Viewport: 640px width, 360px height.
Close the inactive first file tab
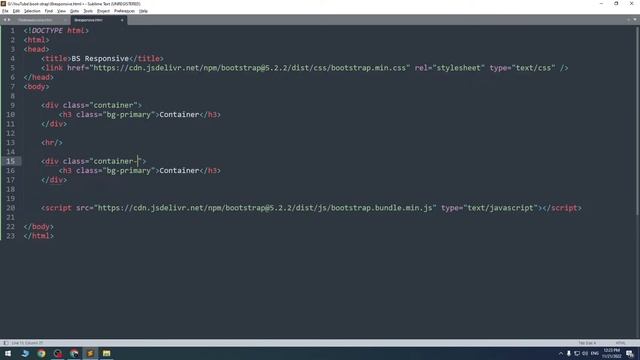click(65, 20)
